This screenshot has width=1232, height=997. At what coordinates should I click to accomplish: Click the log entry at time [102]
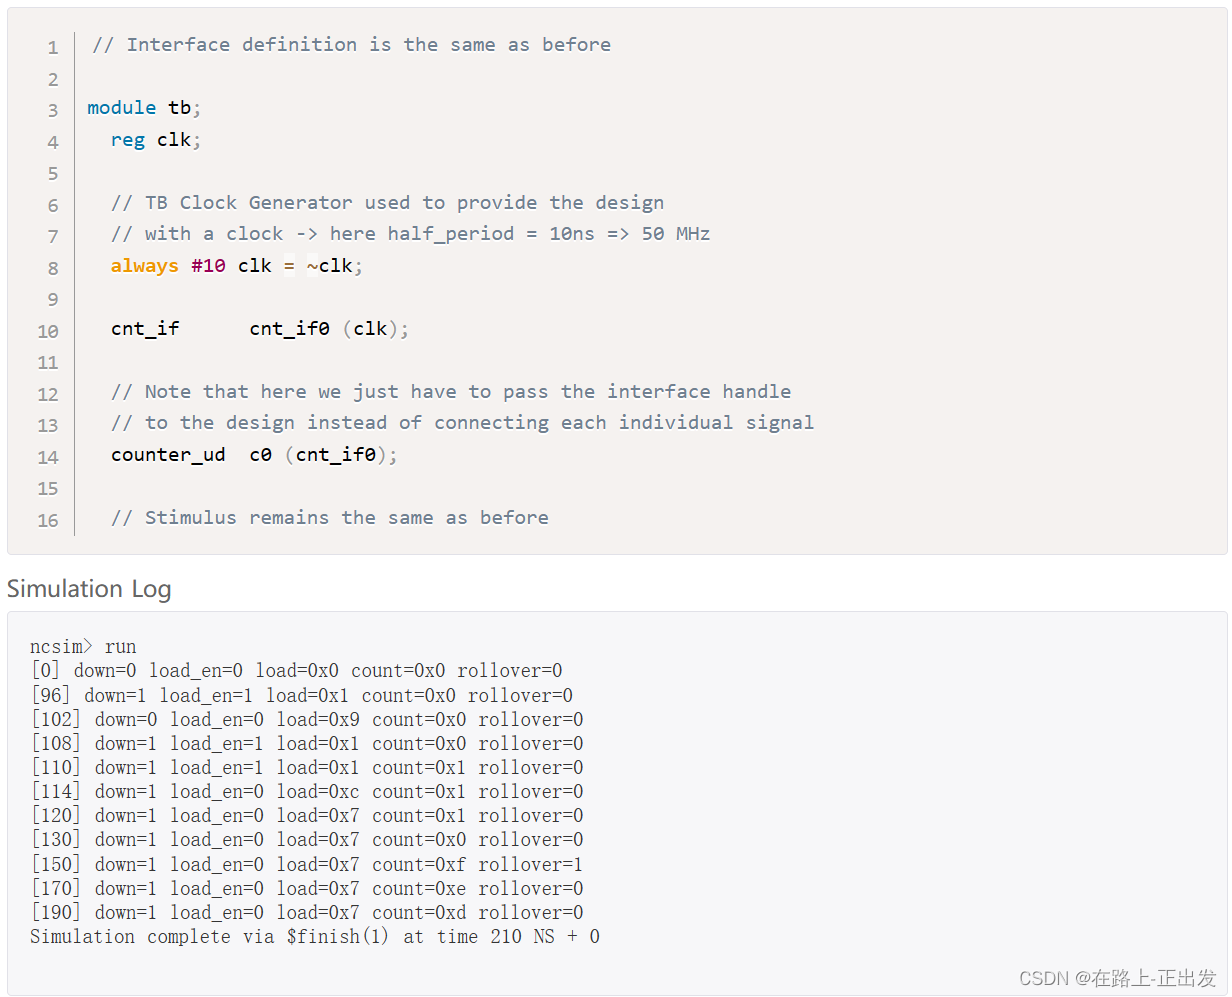click(307, 719)
